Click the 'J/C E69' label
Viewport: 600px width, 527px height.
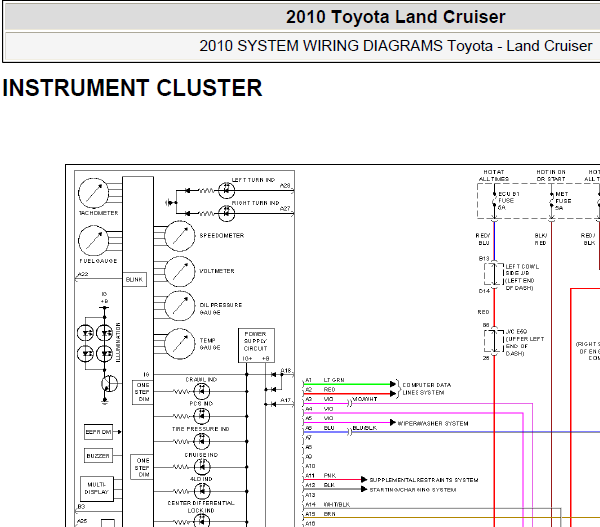(x=516, y=331)
